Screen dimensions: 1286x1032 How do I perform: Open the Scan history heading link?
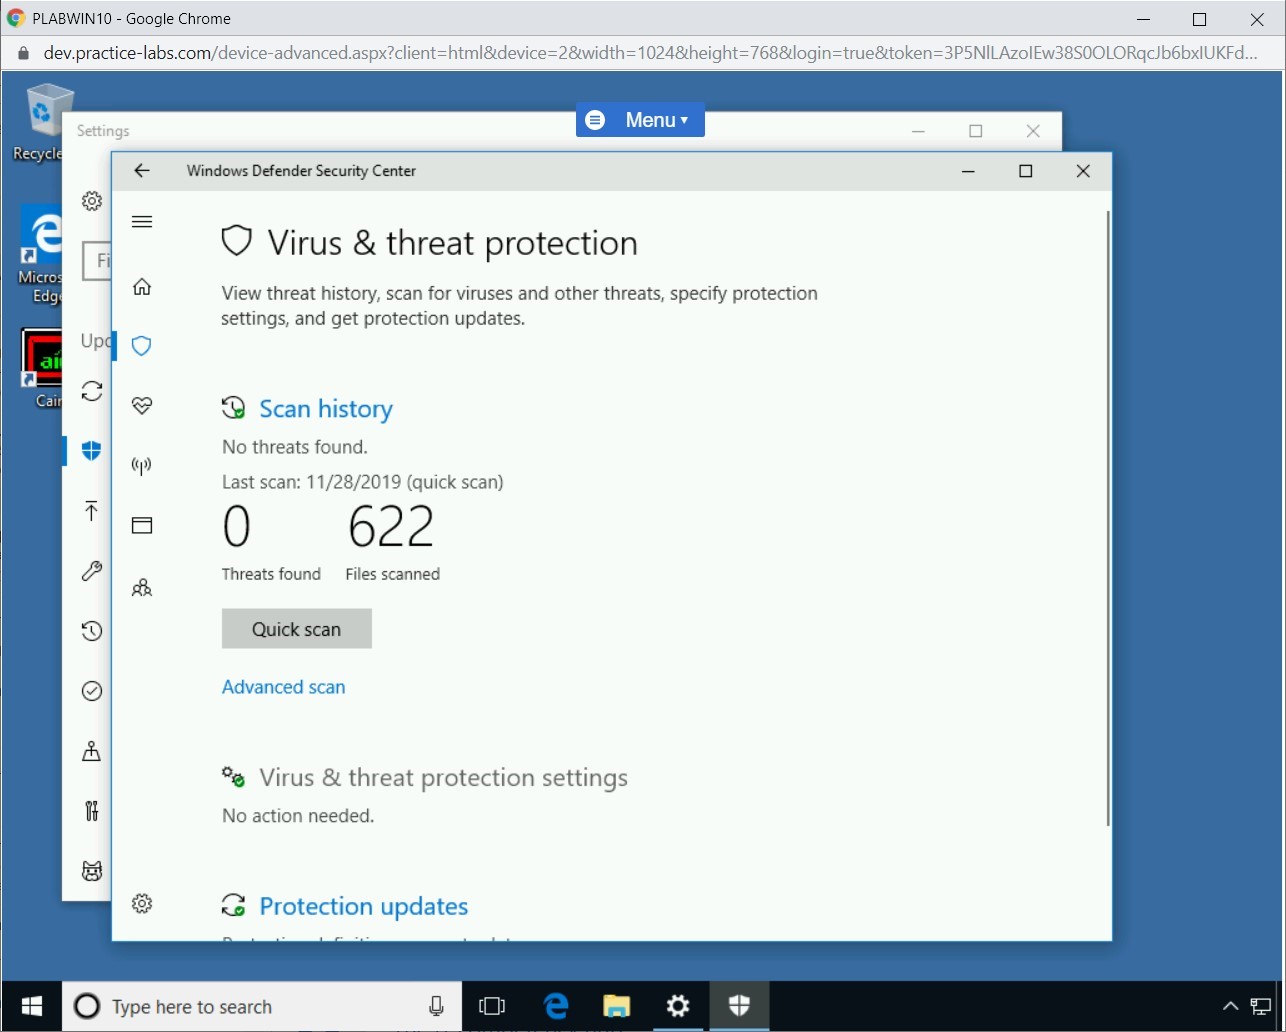(x=325, y=409)
